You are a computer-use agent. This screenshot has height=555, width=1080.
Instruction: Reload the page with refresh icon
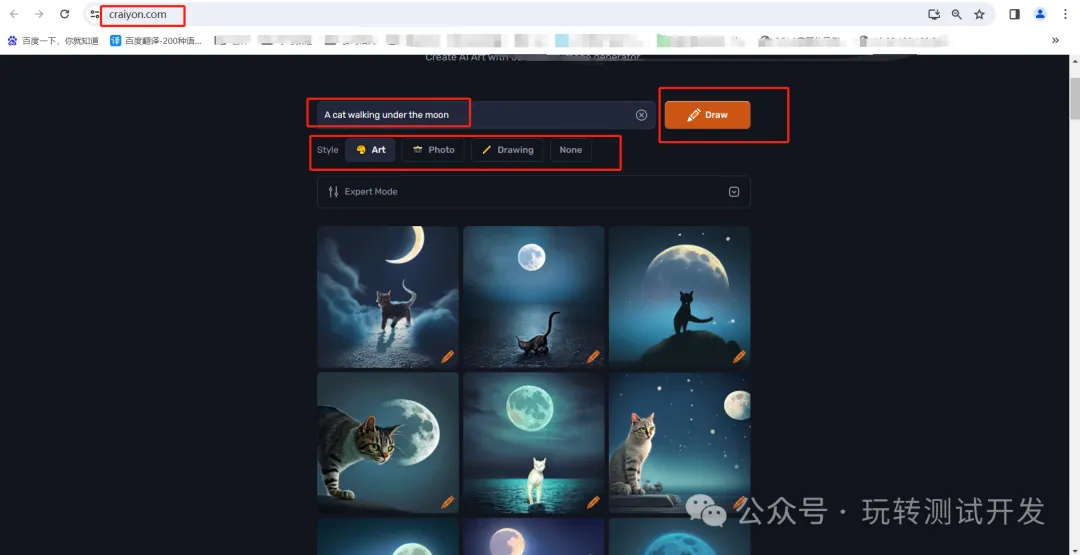pos(64,14)
